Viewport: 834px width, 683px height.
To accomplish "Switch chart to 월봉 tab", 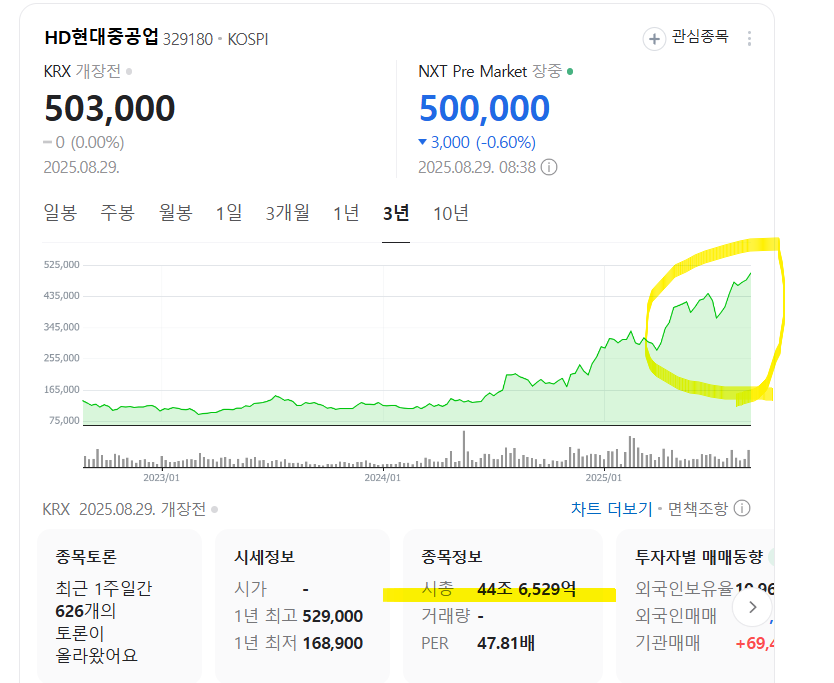I will (176, 213).
